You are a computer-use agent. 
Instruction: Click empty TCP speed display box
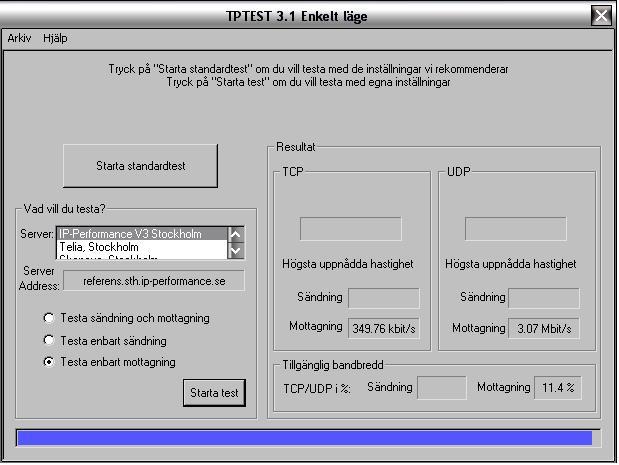pyautogui.click(x=351, y=229)
